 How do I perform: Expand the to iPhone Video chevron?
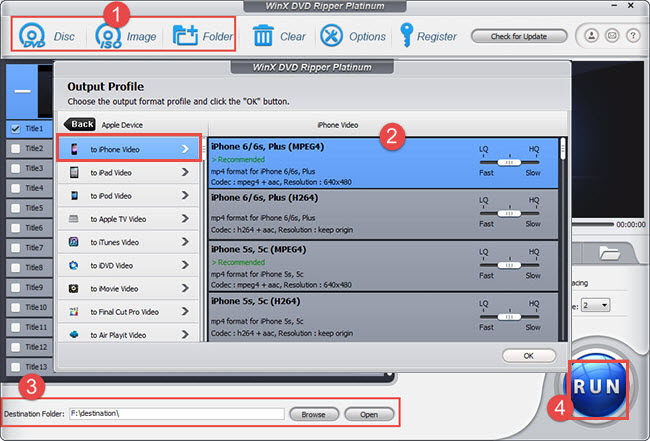pos(185,149)
